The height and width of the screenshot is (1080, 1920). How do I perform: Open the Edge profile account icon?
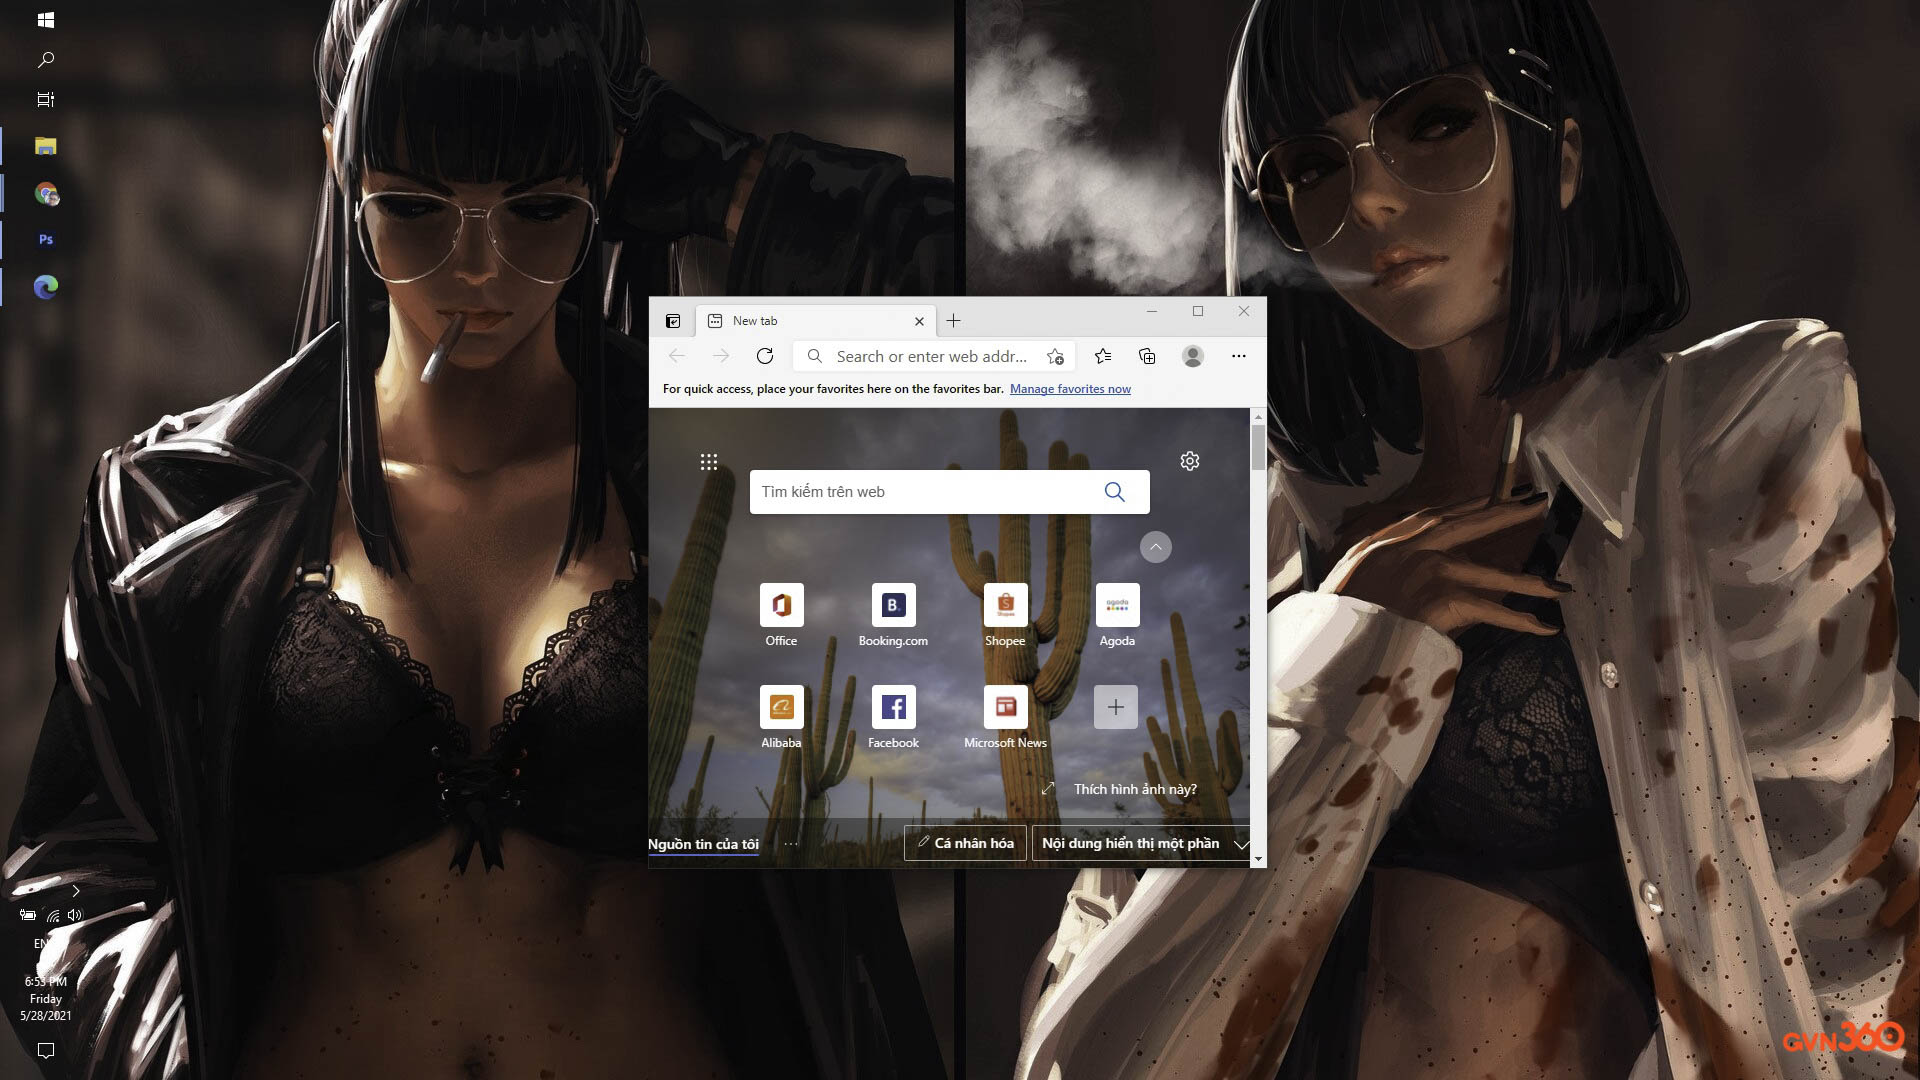pyautogui.click(x=1193, y=356)
